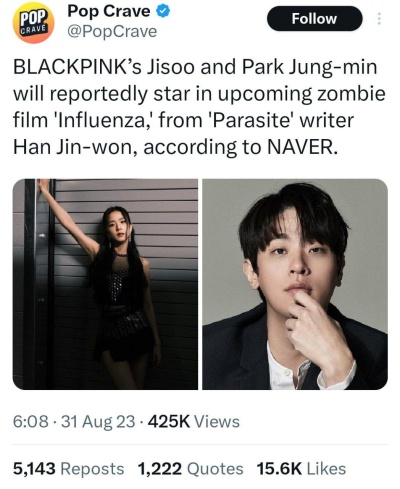Open the @PopCrave handle link
Image resolution: width=400 pixels, height=489 pixels.
(112, 32)
